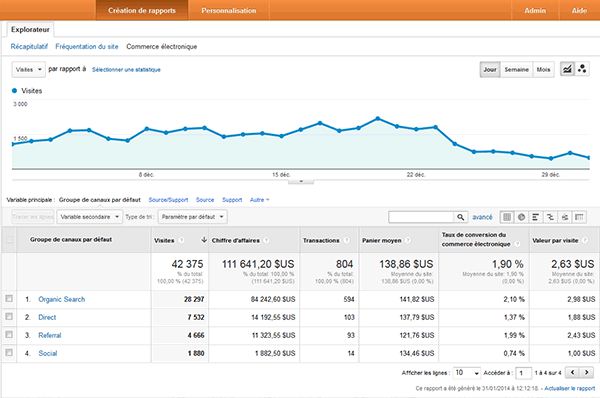The image size is (600, 398).
Task: Open Création de rapports tab
Action: (142, 10)
